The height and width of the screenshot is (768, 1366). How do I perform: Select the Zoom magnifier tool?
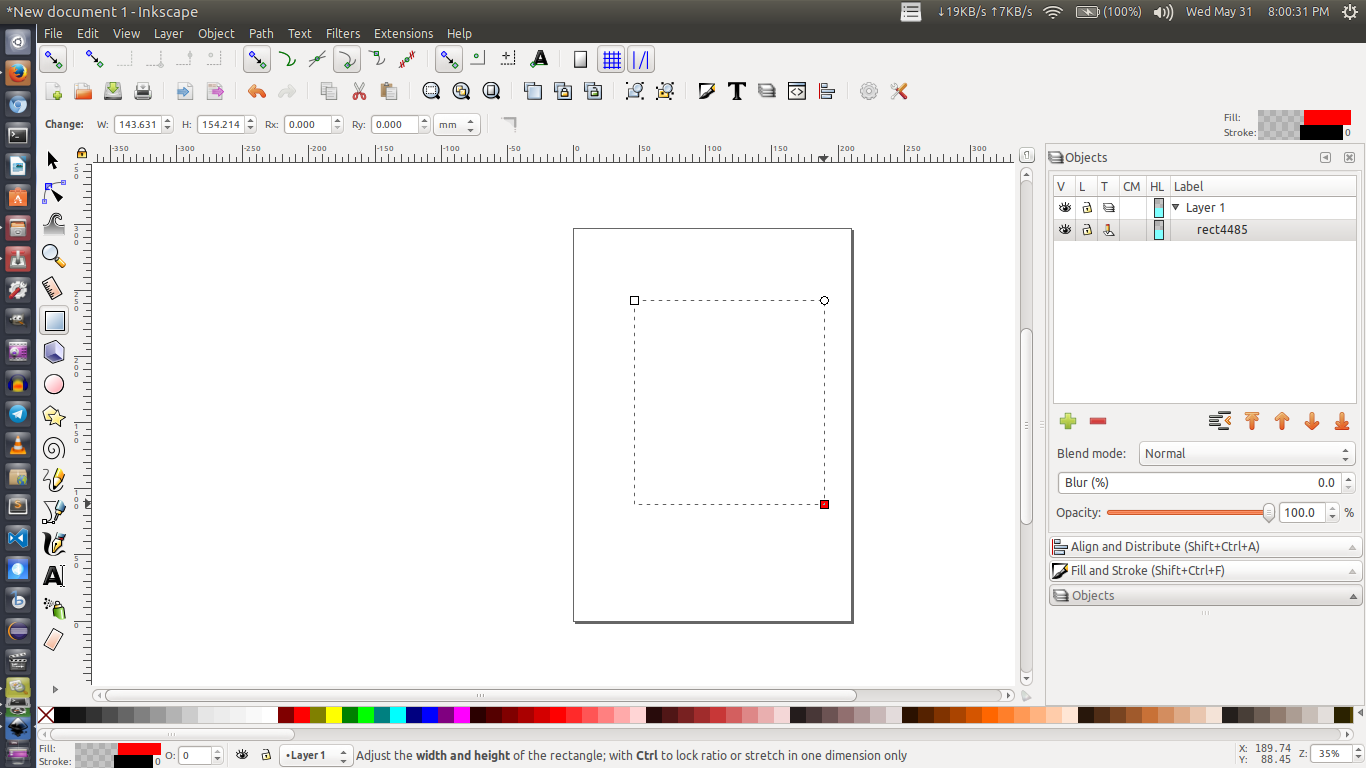point(54,257)
